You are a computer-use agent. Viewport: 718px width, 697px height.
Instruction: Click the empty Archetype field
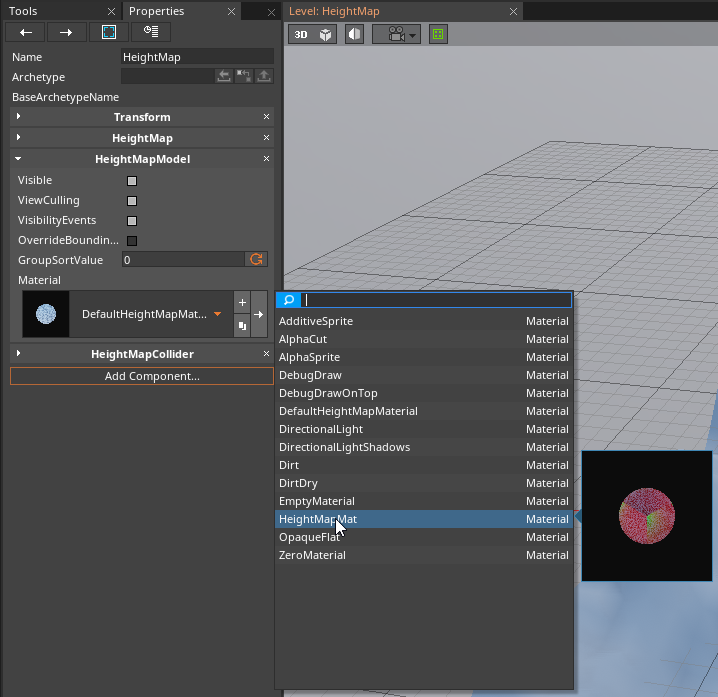click(x=168, y=76)
